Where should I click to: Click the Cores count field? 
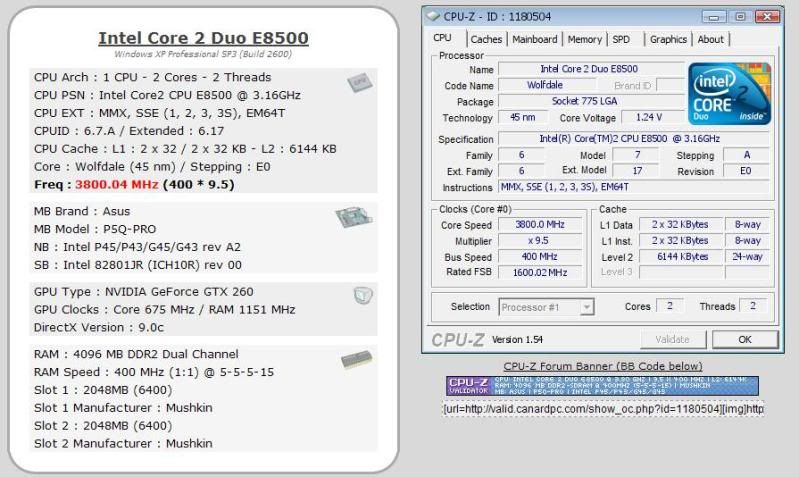[x=670, y=306]
